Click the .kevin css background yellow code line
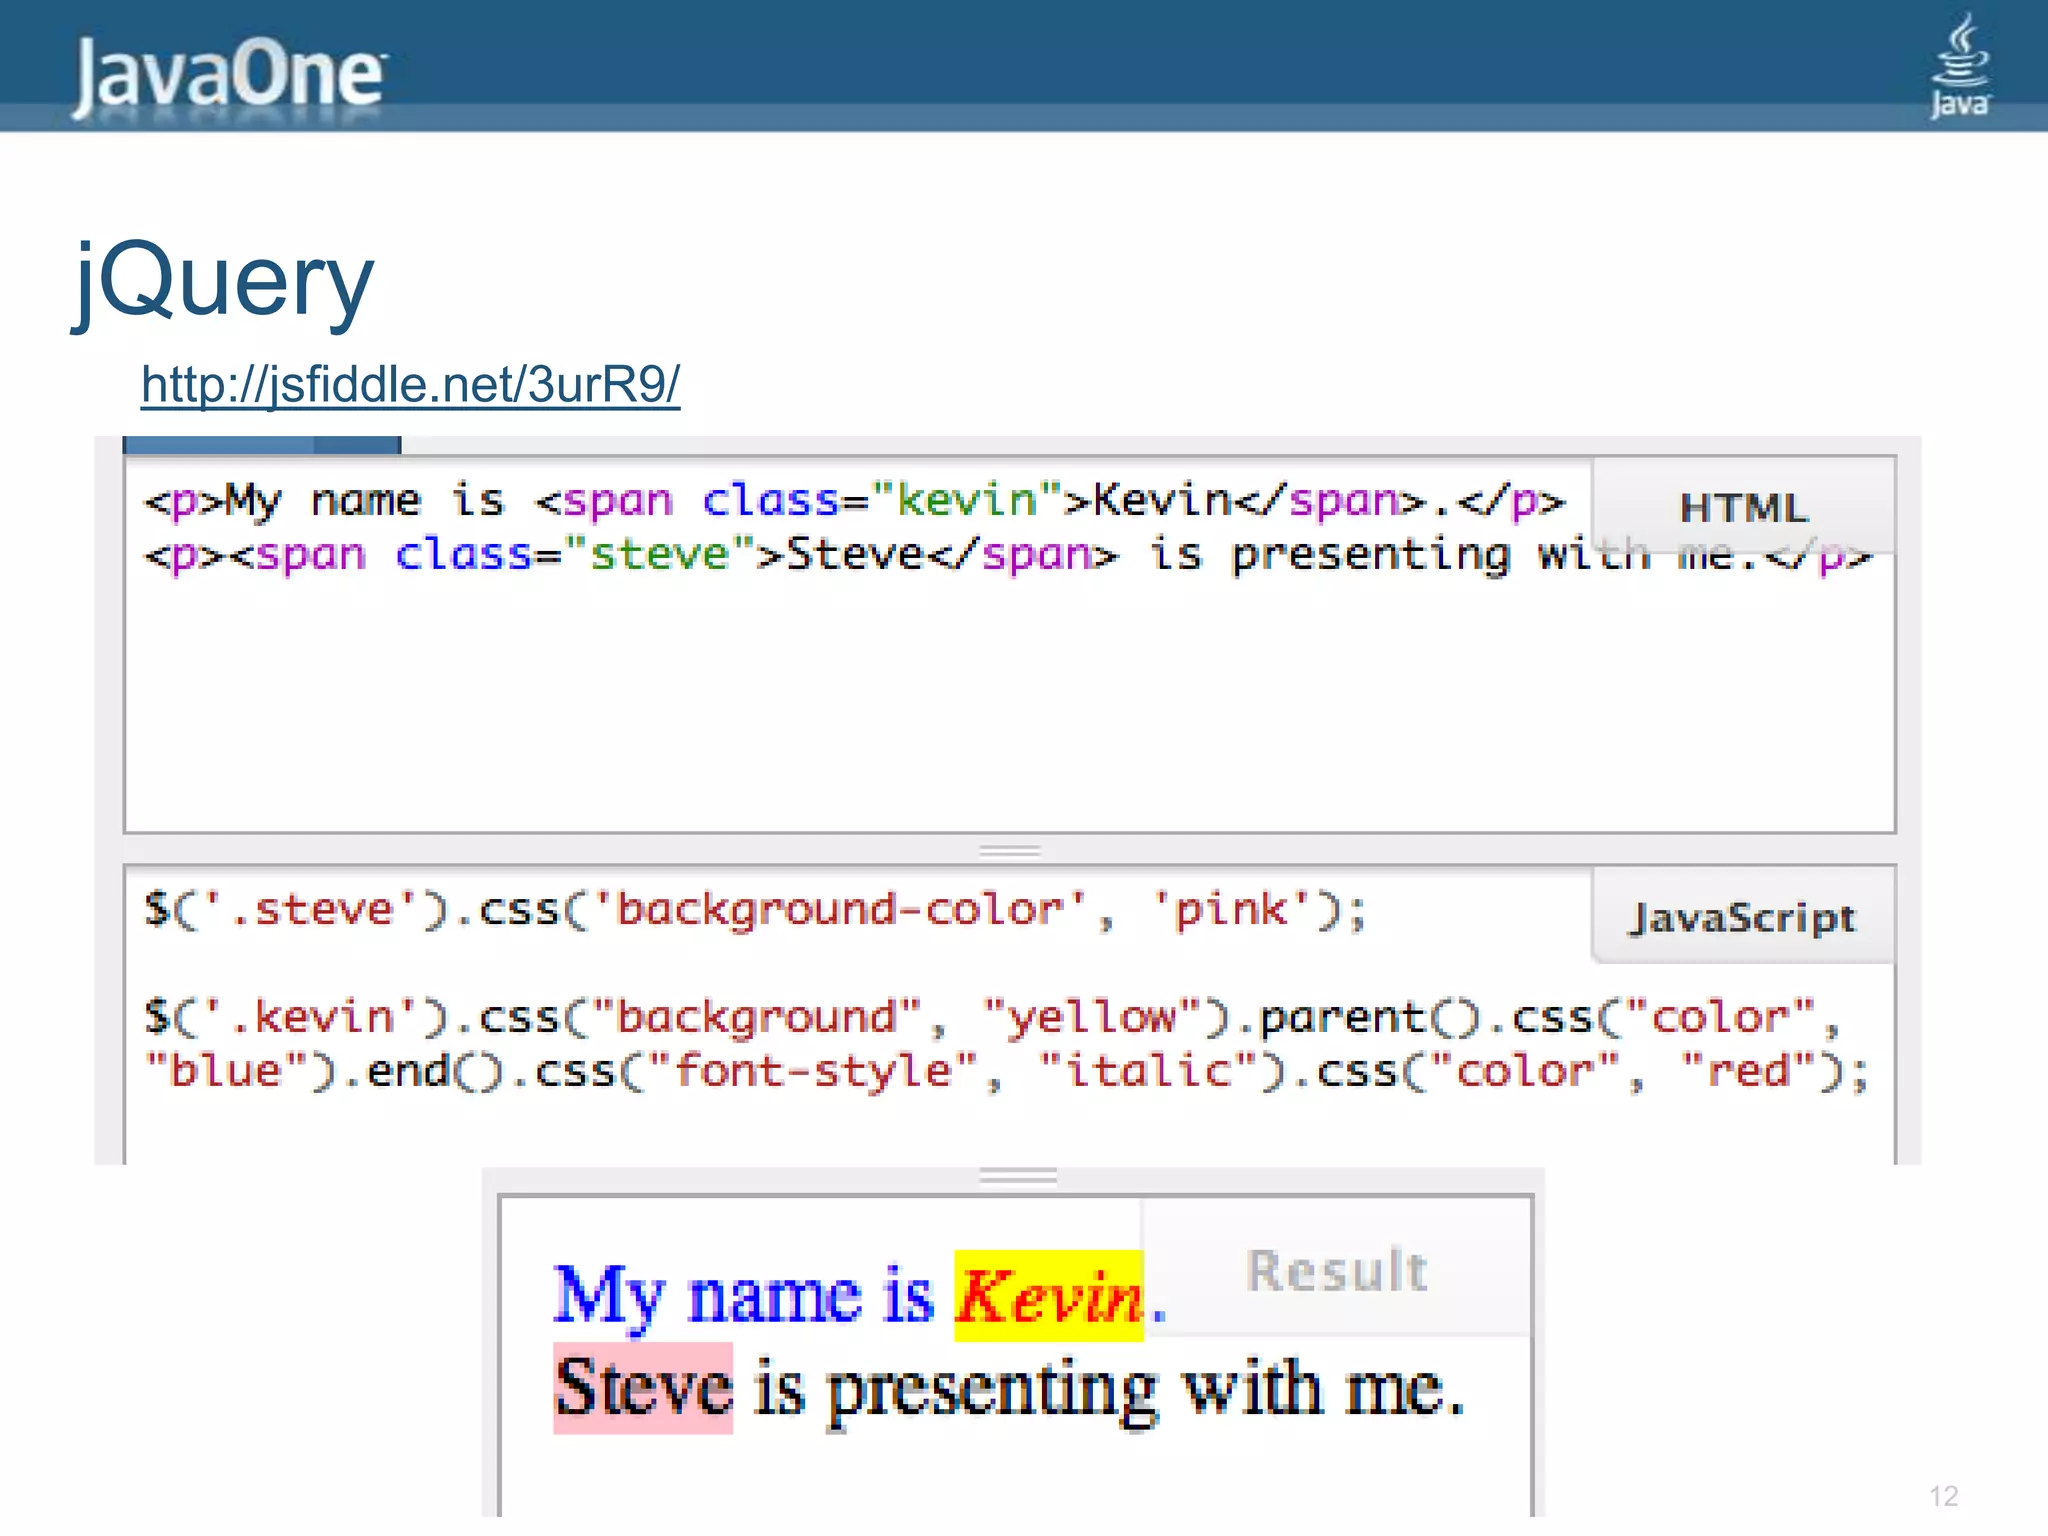The width and height of the screenshot is (2048, 1536). [x=990, y=1018]
